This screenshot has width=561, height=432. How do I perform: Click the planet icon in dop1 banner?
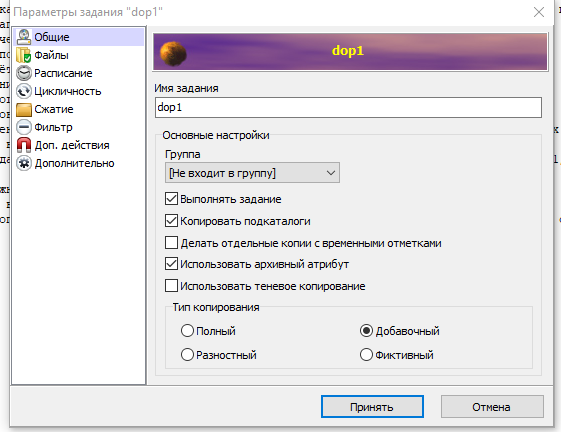click(173, 54)
